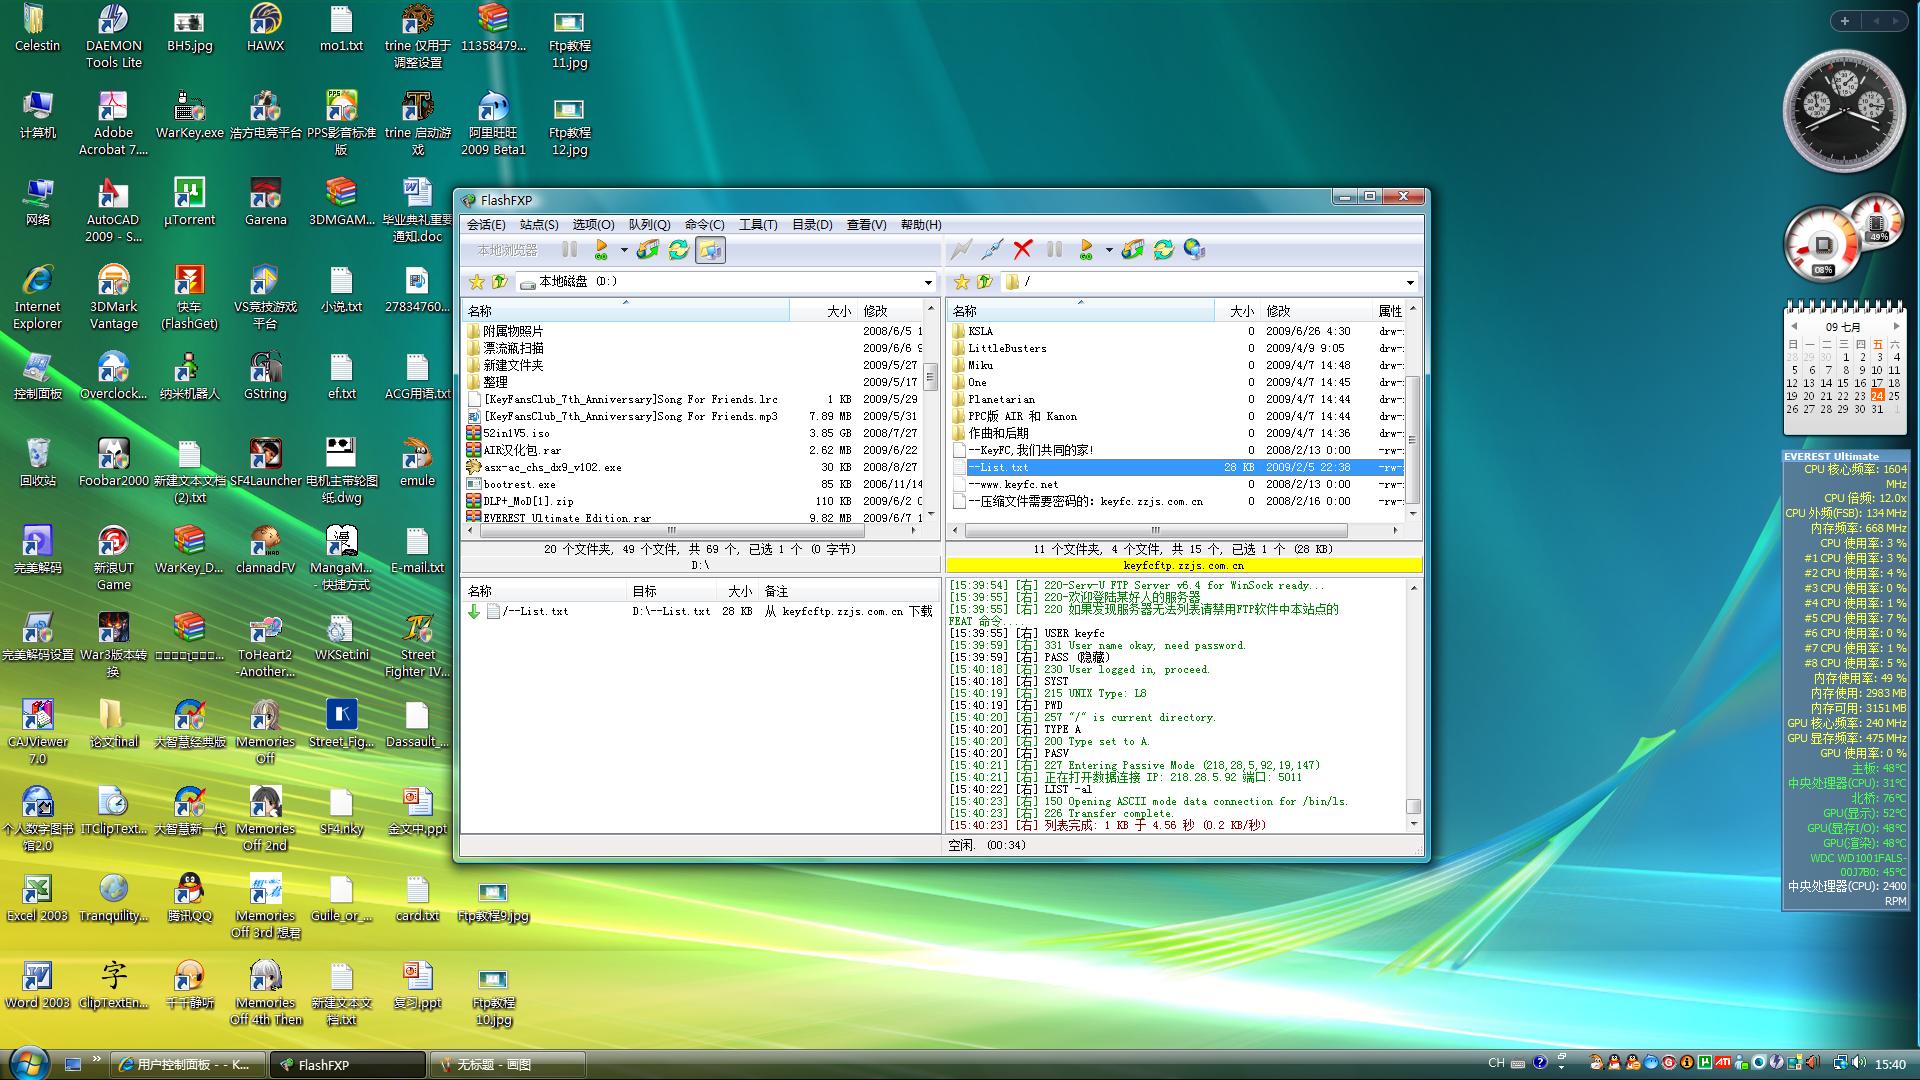The height and width of the screenshot is (1080, 1920).
Task: Click the red X abort icon
Action: [x=1022, y=250]
